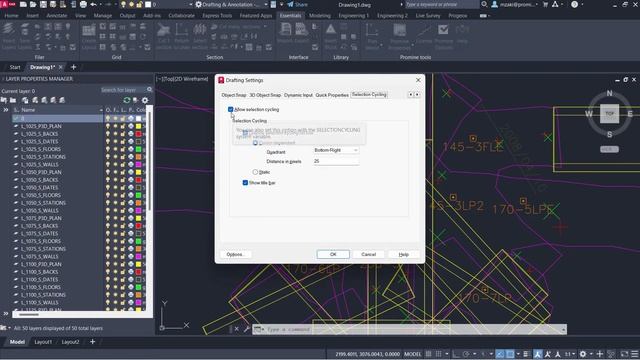Switch to the Quick Properties tab

point(332,95)
